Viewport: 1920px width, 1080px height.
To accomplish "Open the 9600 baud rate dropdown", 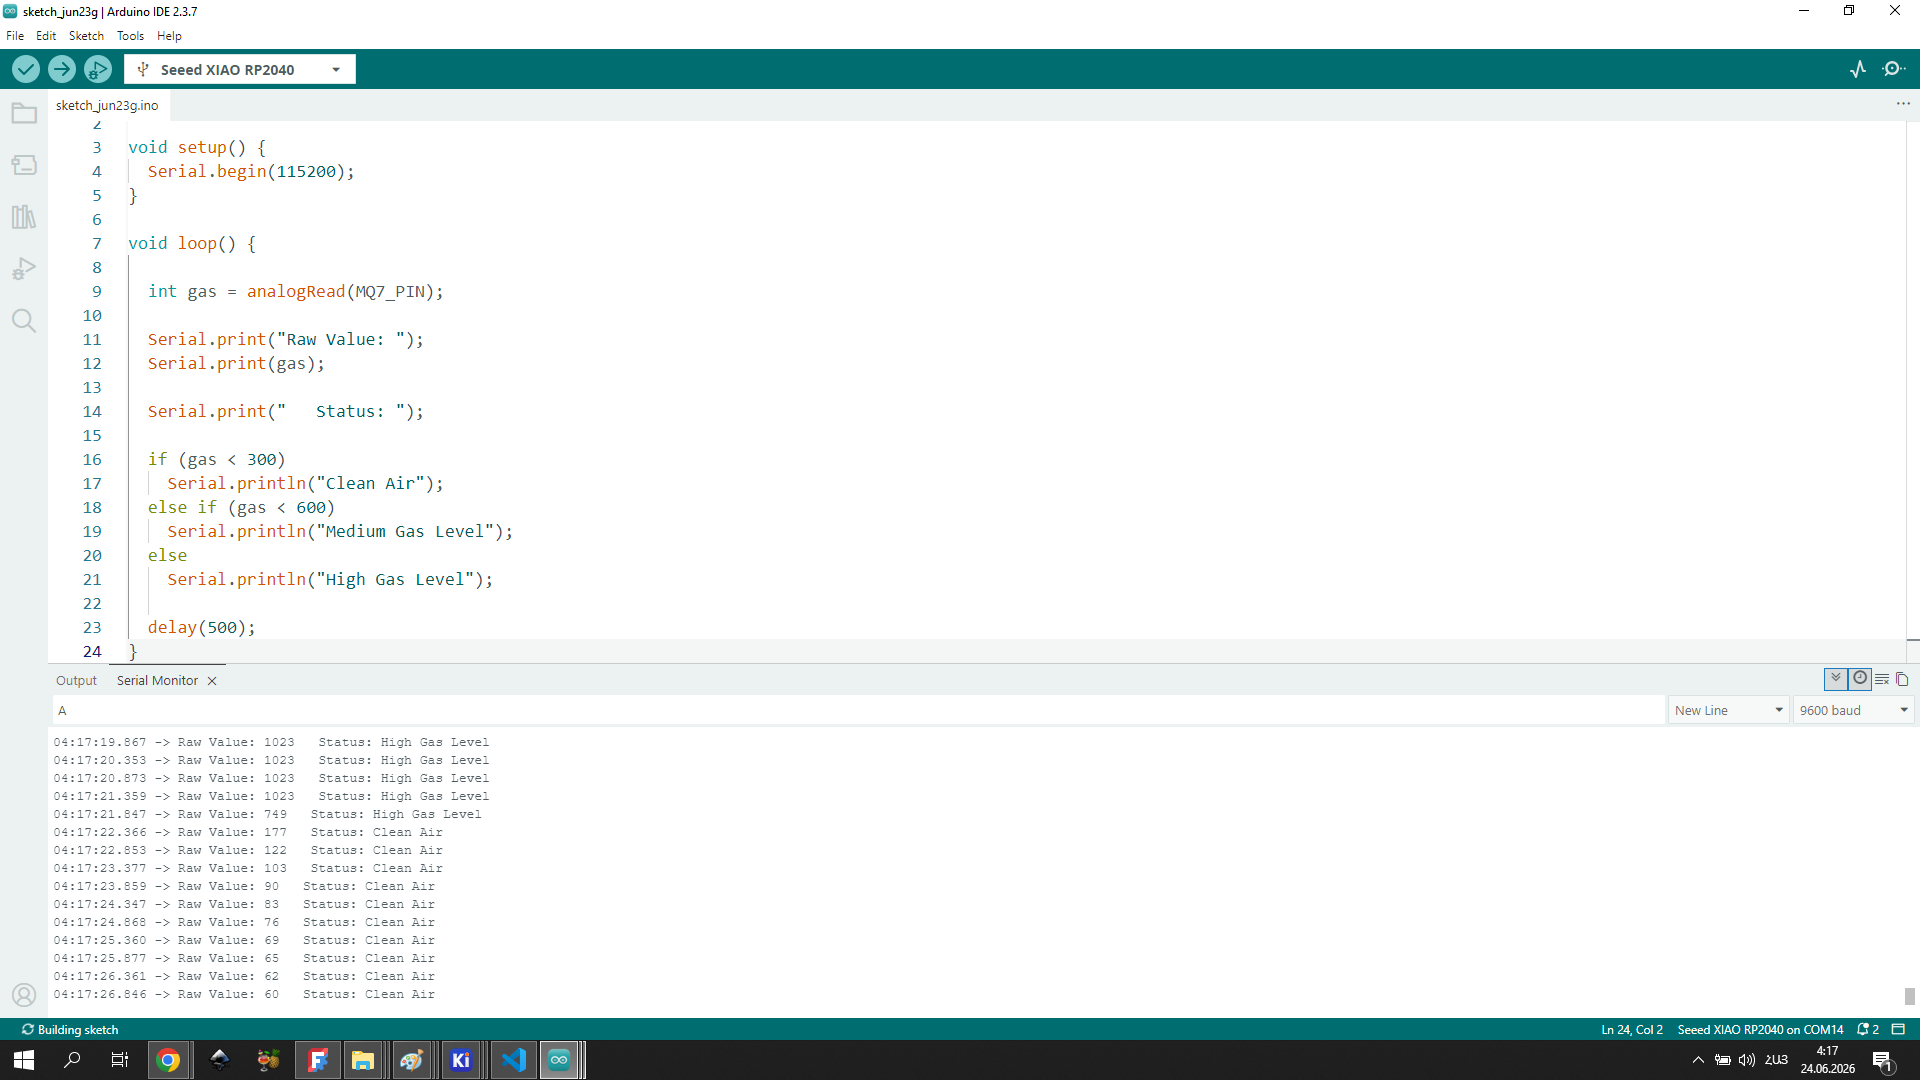I will [x=1853, y=710].
